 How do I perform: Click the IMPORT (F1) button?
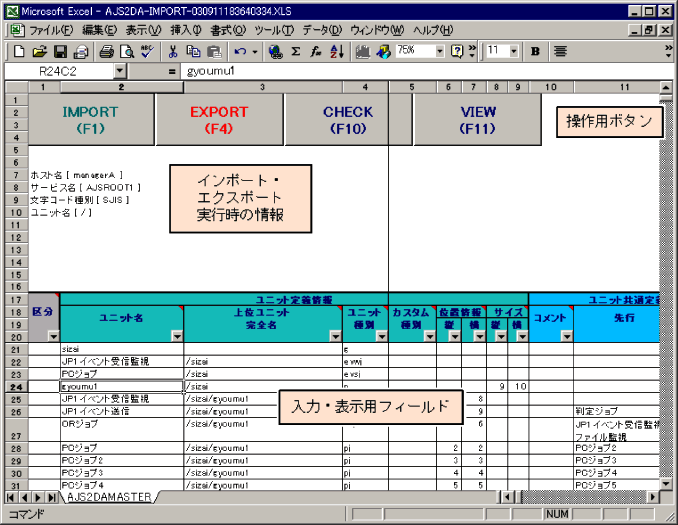click(x=91, y=120)
